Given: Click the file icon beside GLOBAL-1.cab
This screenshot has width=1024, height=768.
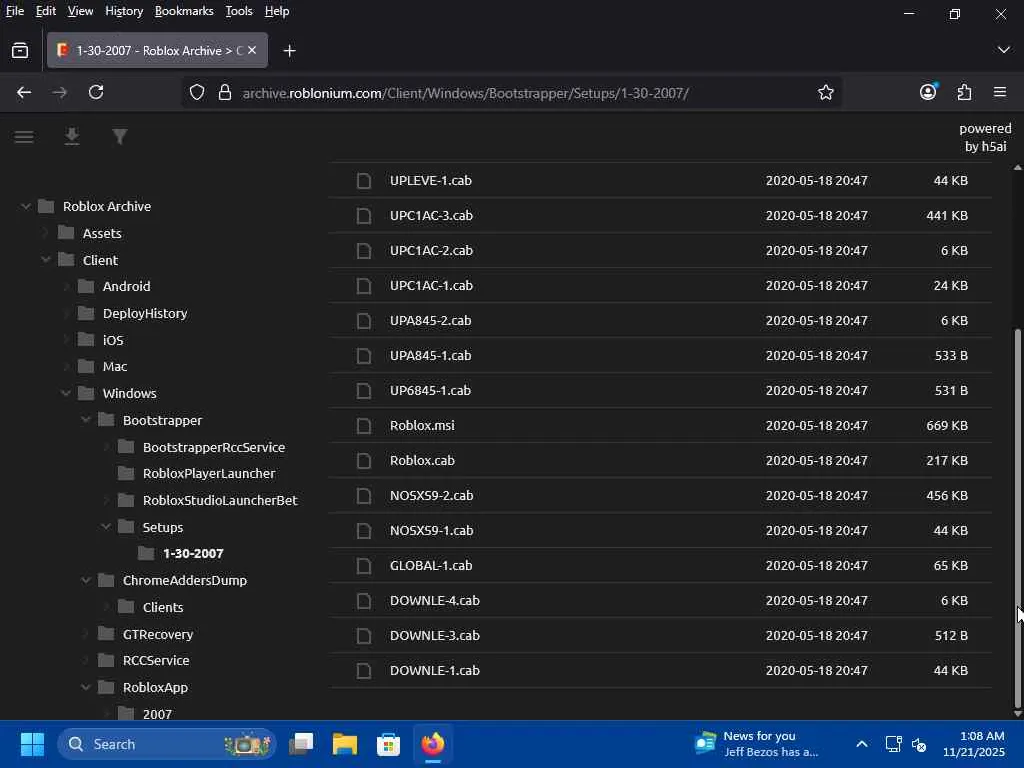Looking at the screenshot, I should click(x=364, y=566).
